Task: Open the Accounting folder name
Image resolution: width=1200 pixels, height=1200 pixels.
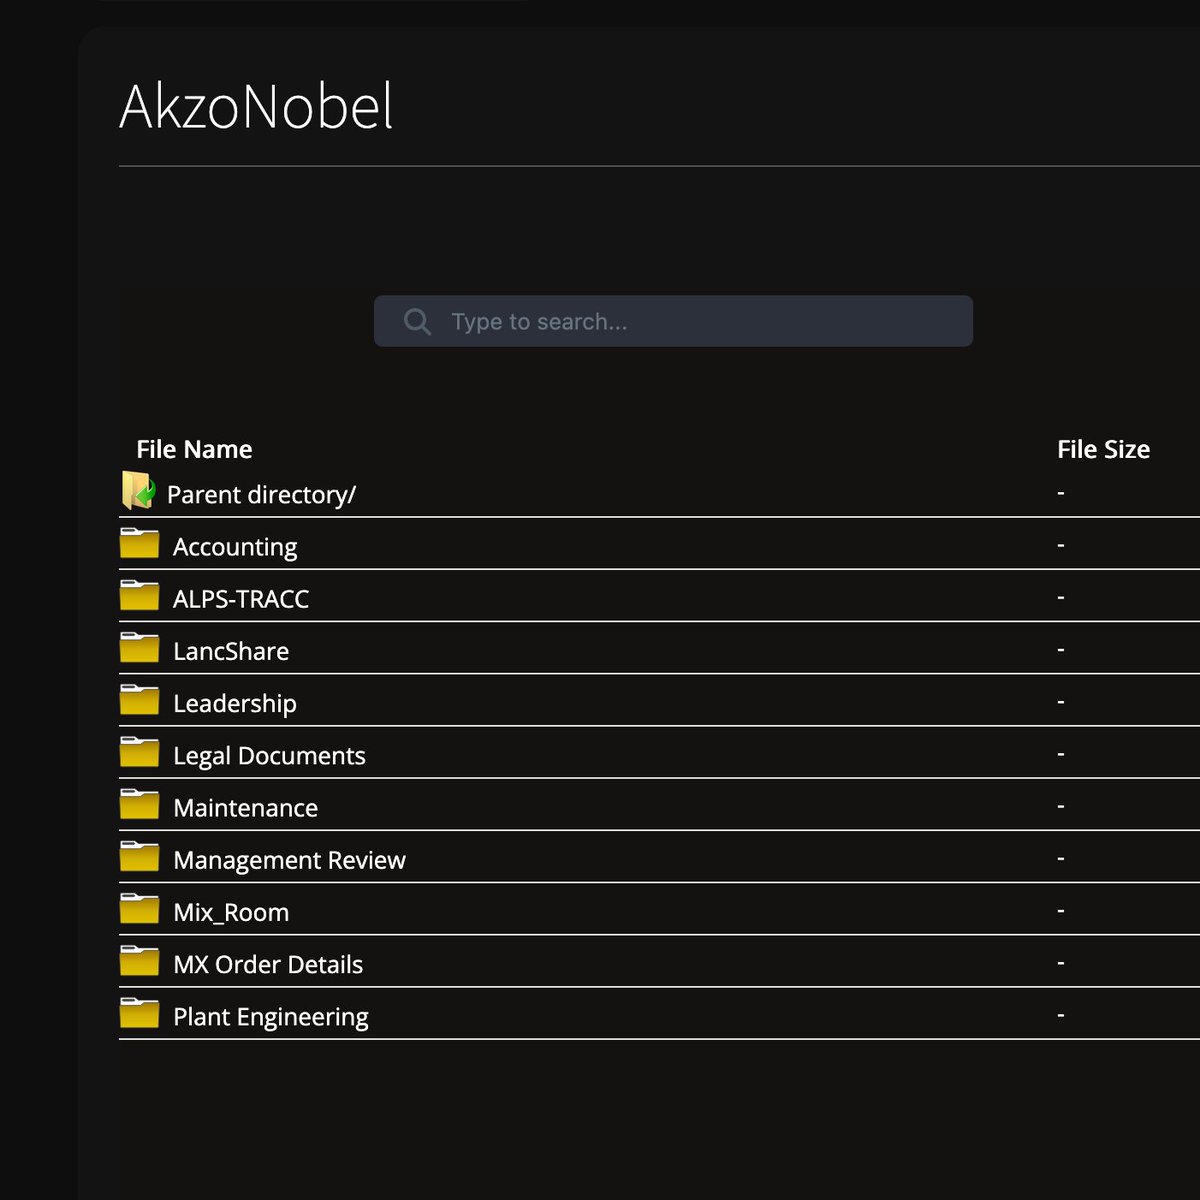Action: click(235, 547)
